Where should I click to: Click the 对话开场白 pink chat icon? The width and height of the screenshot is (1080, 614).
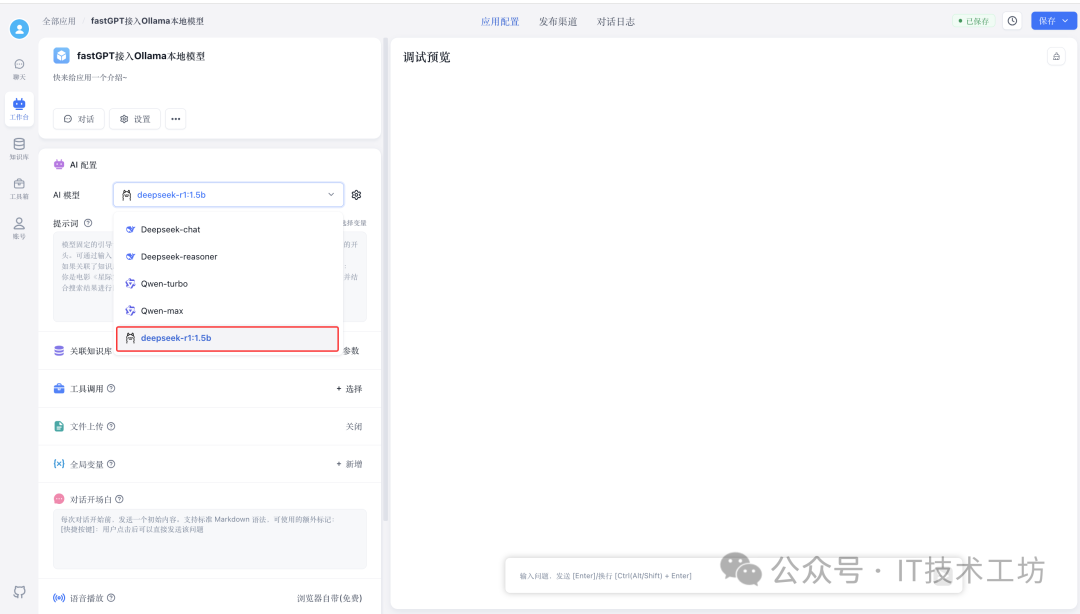pos(59,499)
